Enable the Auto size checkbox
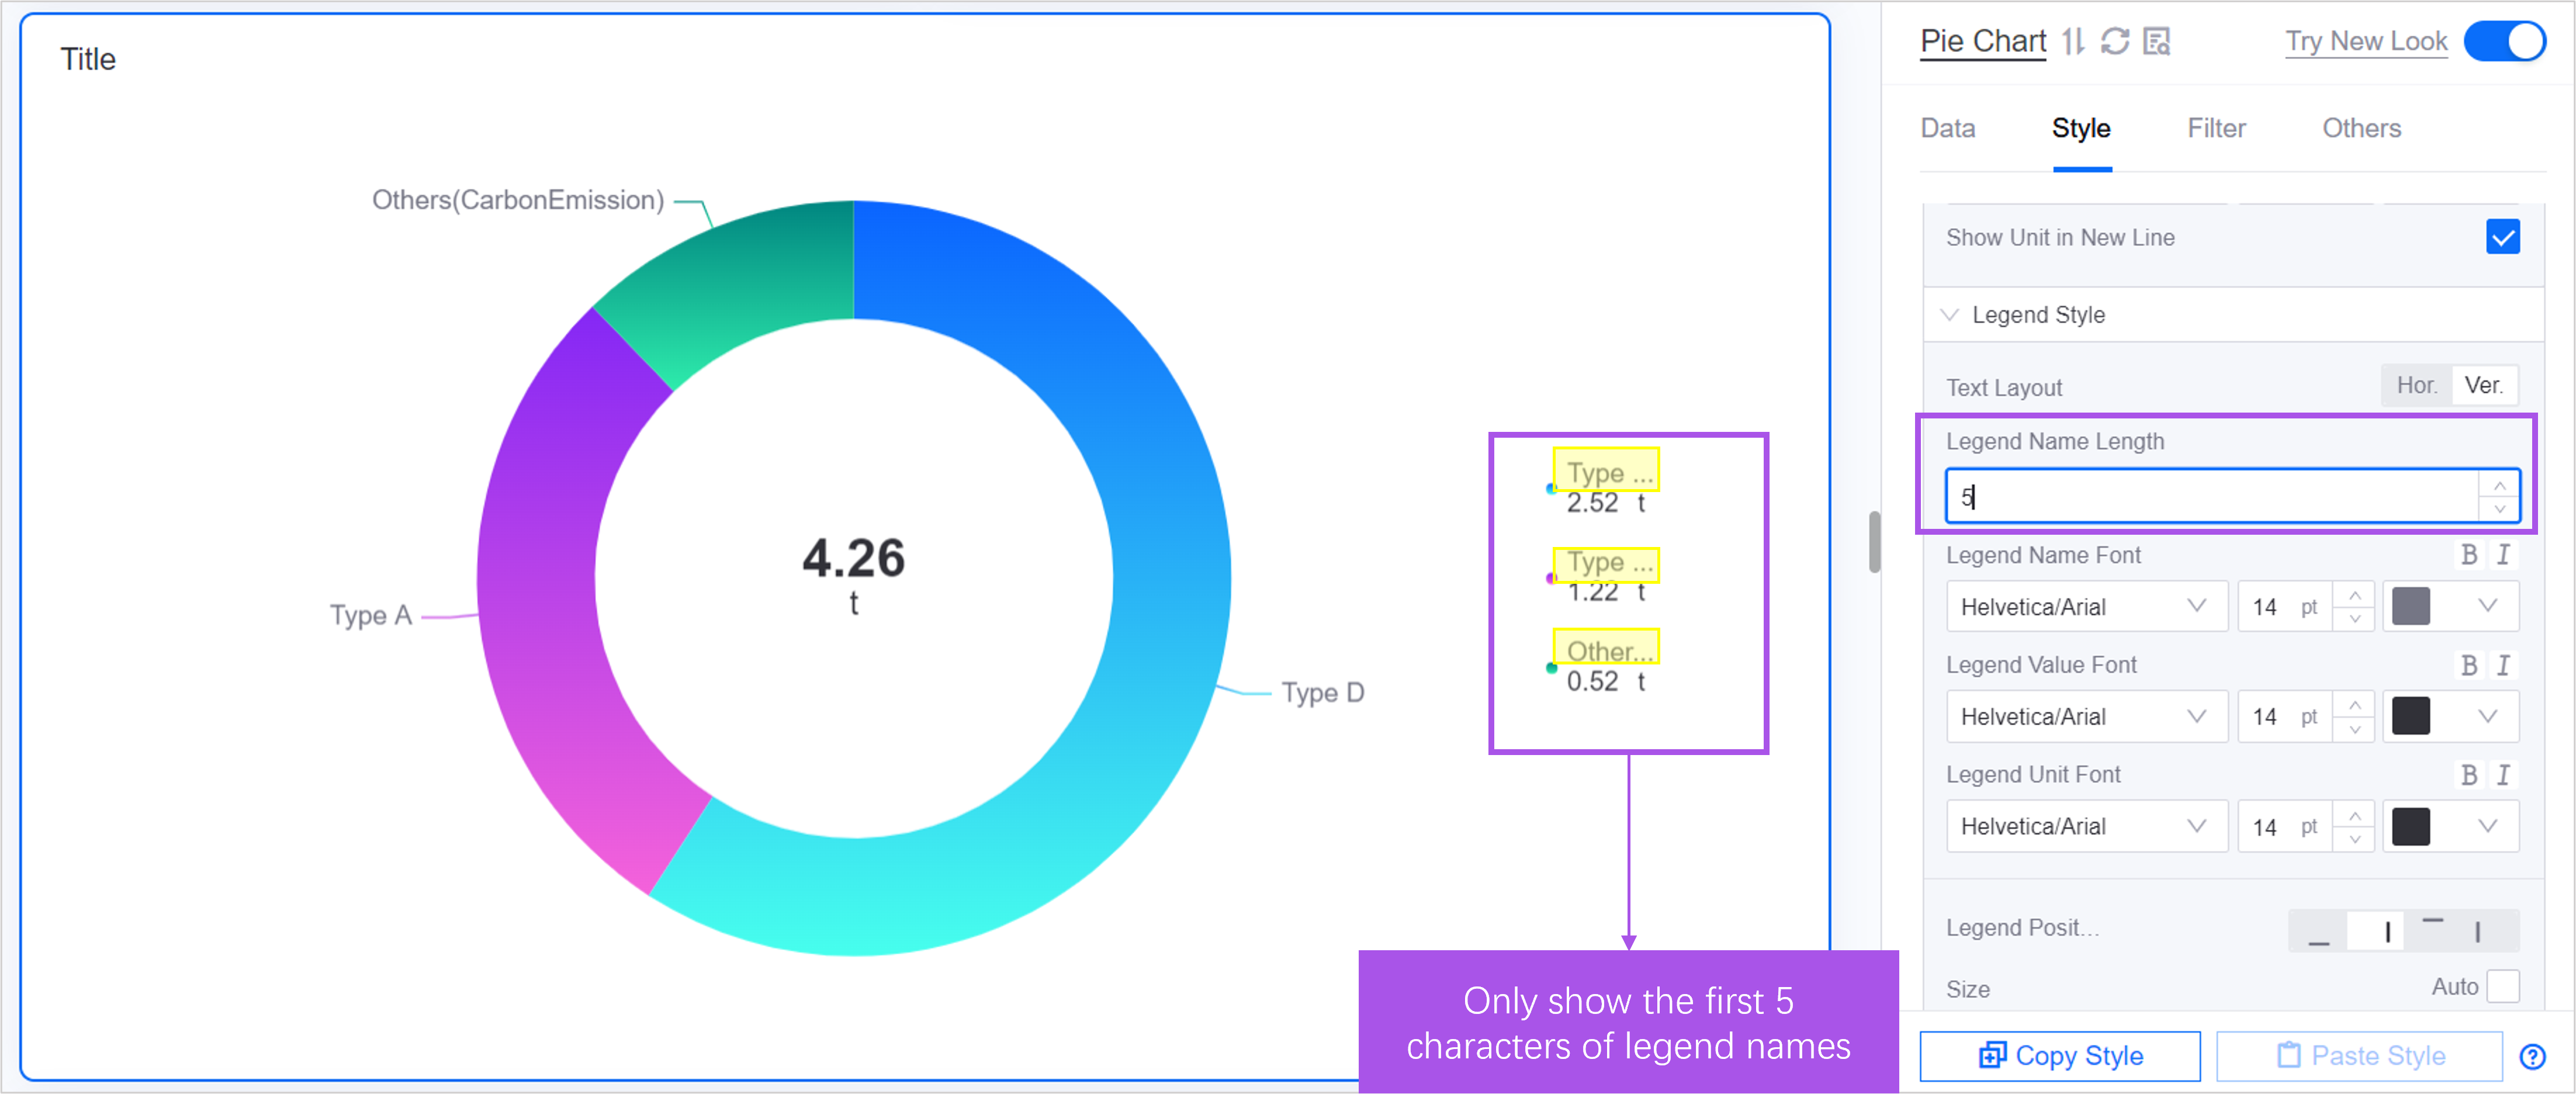The image size is (2576, 1094). (x=2502, y=986)
